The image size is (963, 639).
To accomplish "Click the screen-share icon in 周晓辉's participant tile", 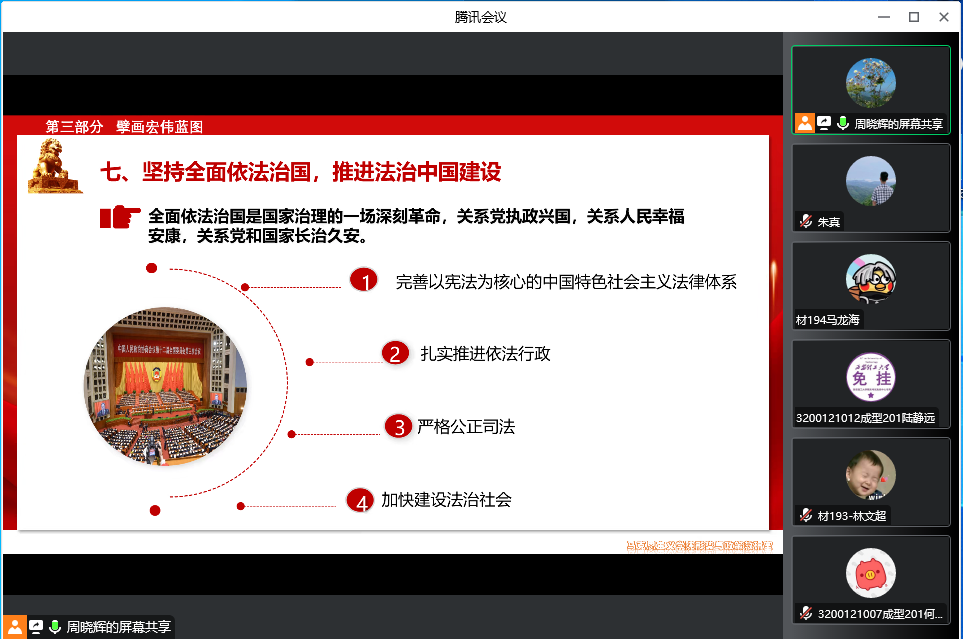I will (x=824, y=123).
